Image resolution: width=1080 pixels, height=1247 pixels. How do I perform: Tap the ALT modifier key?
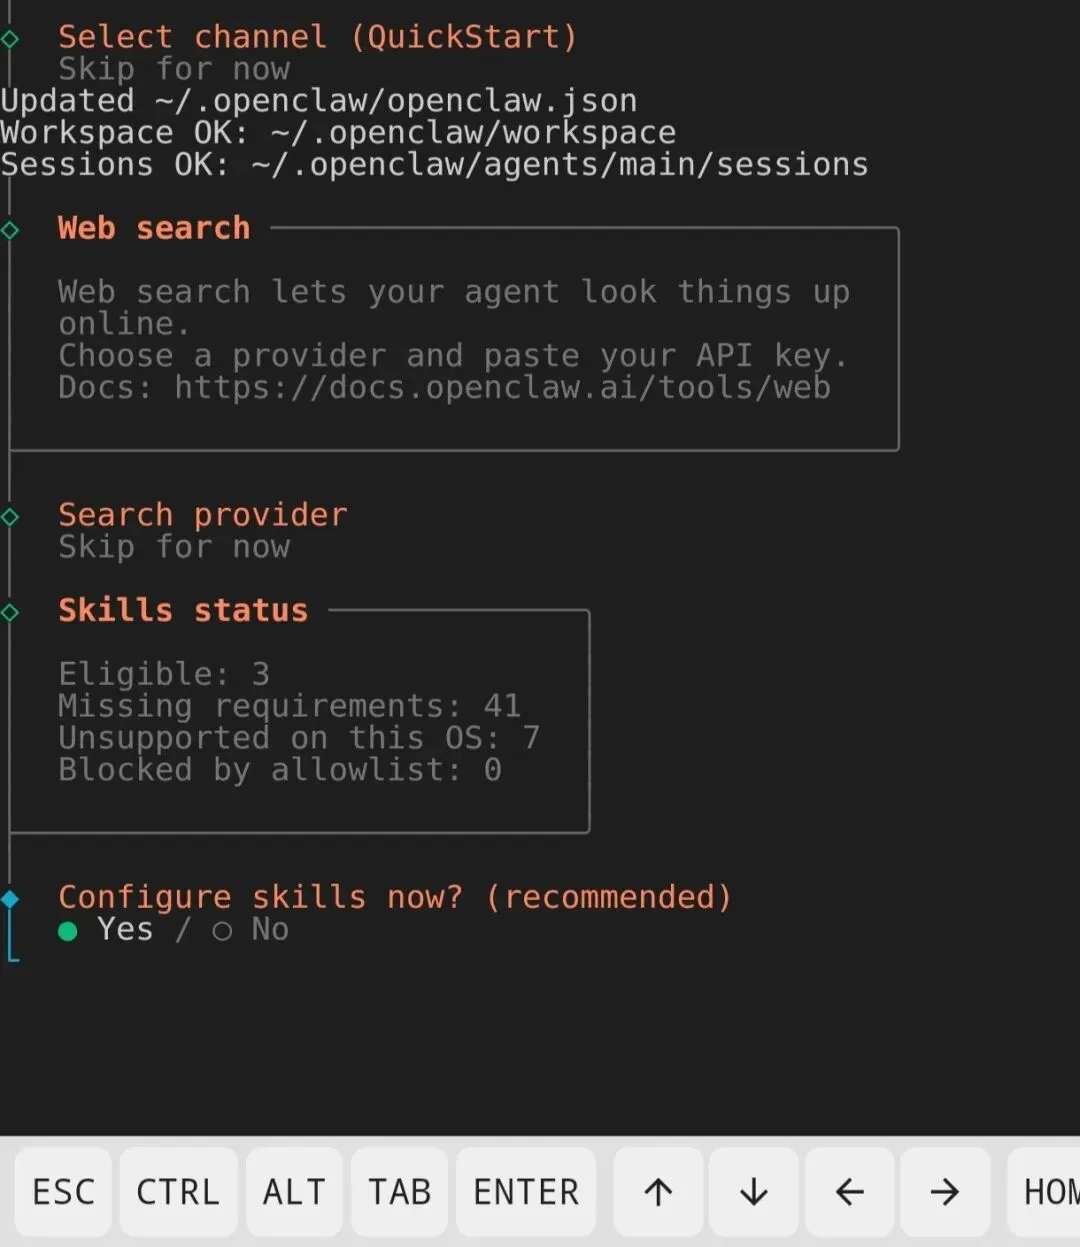click(x=294, y=1191)
